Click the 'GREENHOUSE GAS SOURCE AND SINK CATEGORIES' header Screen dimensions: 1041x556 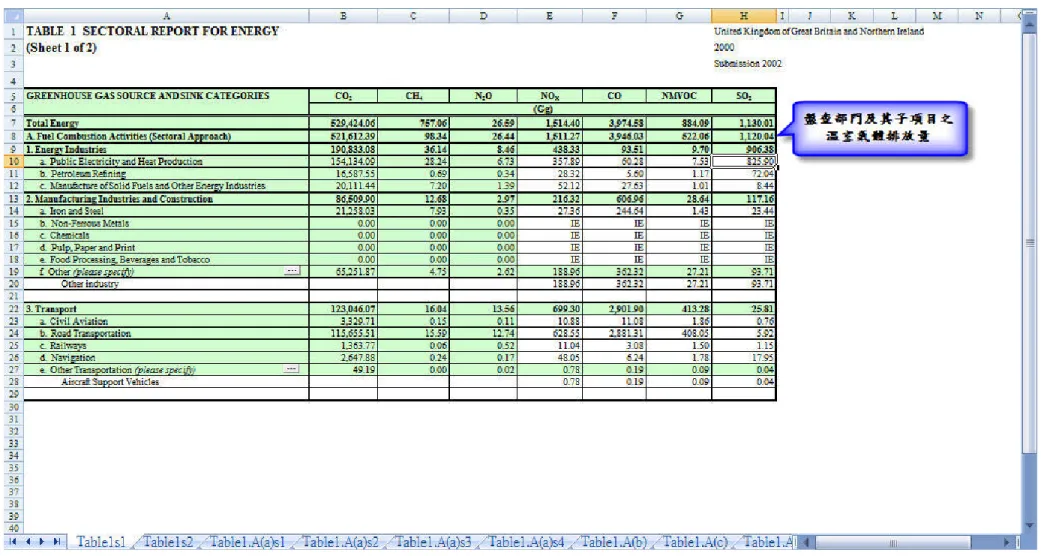click(x=167, y=96)
